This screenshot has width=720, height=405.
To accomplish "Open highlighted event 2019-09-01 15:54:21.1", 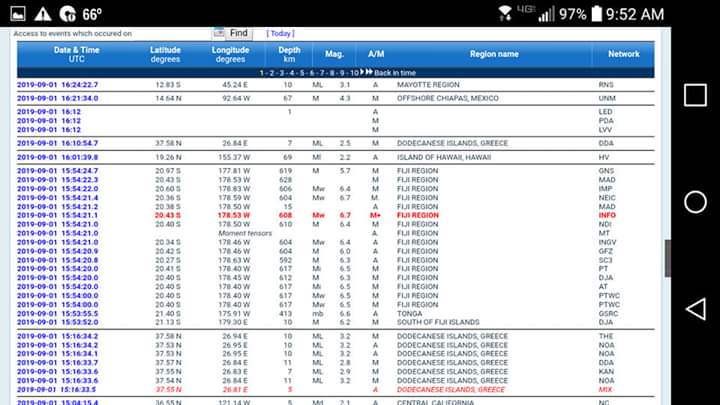I will [57, 215].
